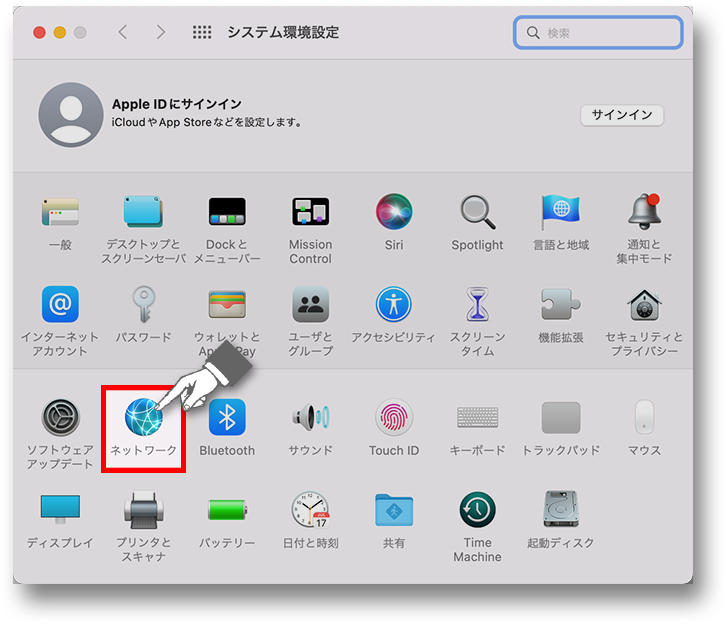Open デスクトップとスクリーンセーバ preferences
The height and width of the screenshot is (625, 727).
coord(143,212)
